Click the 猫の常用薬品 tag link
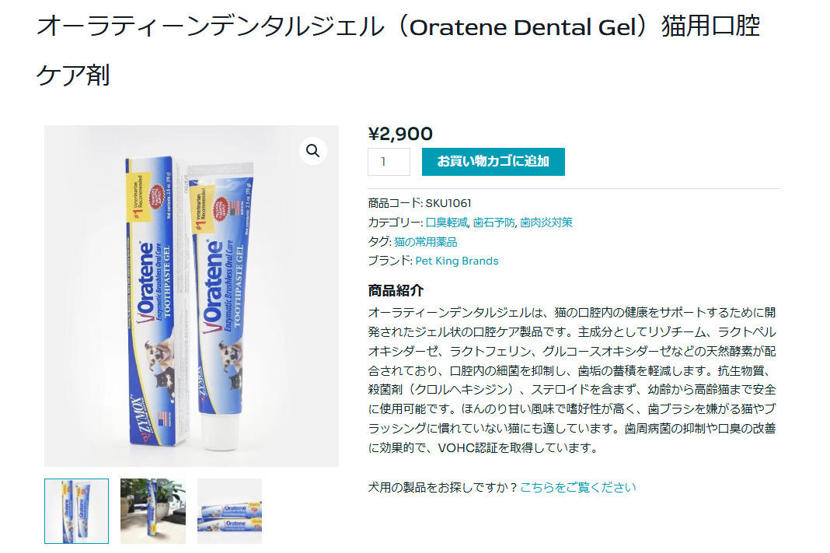 (x=425, y=242)
